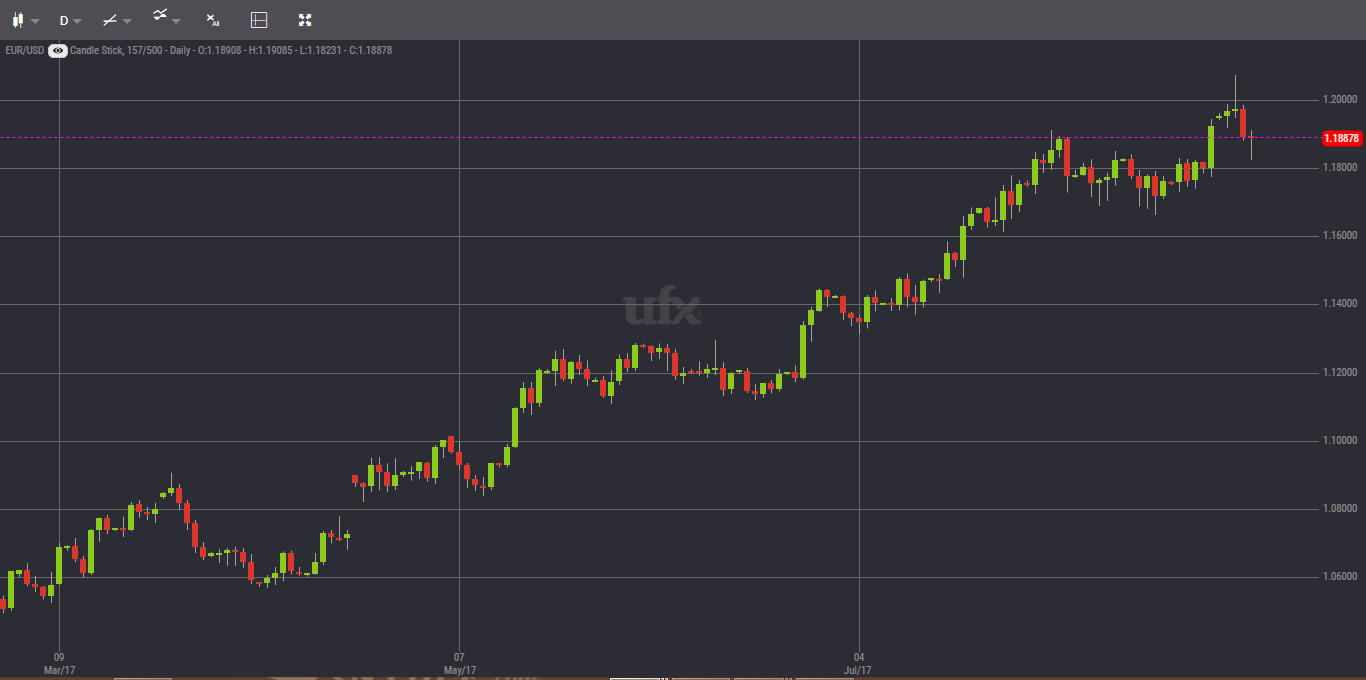1366x680 pixels.
Task: Click the May/17 date axis label
Action: (459, 670)
